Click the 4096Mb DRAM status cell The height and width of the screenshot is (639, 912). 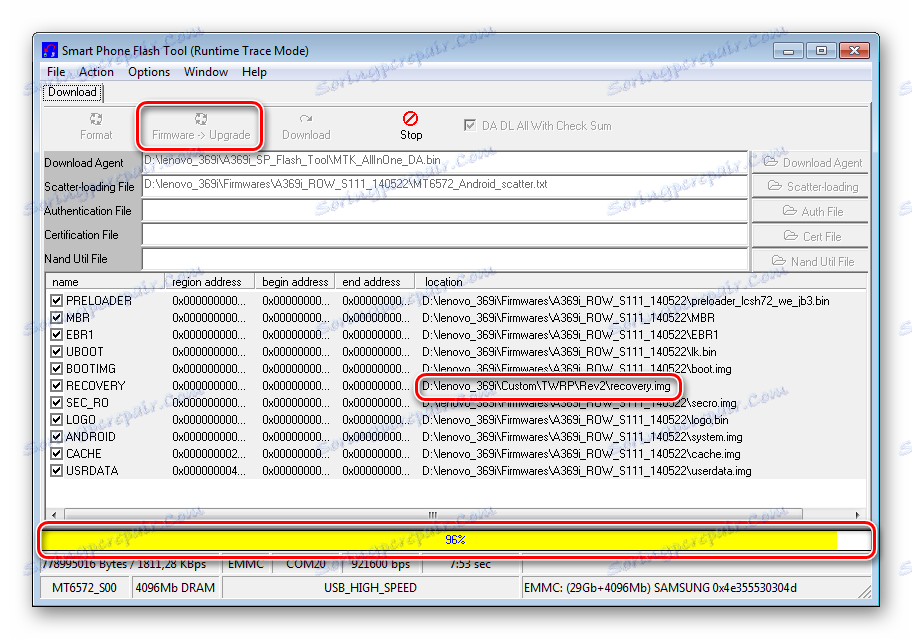click(x=175, y=588)
